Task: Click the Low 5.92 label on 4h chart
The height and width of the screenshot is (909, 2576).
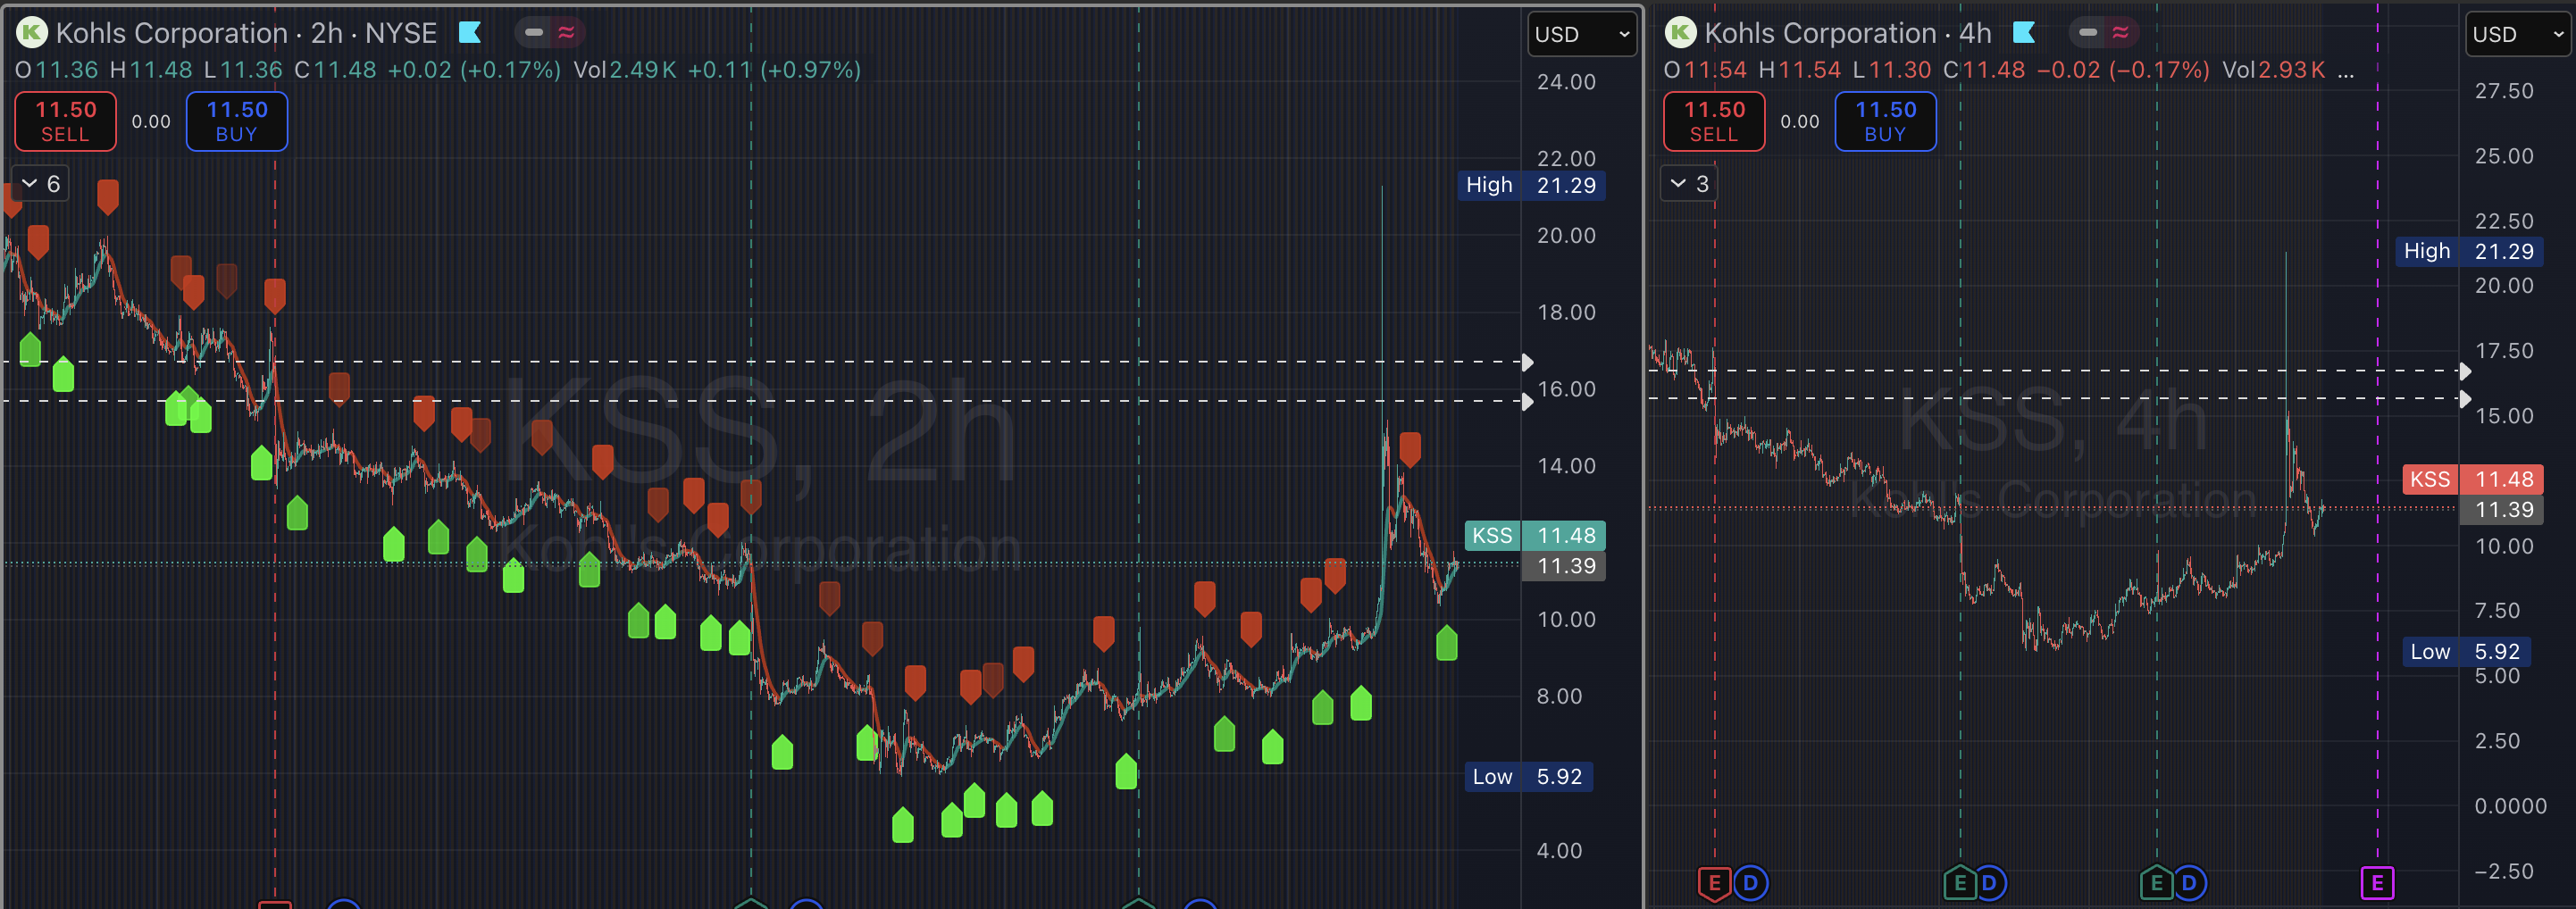Action: [2466, 652]
